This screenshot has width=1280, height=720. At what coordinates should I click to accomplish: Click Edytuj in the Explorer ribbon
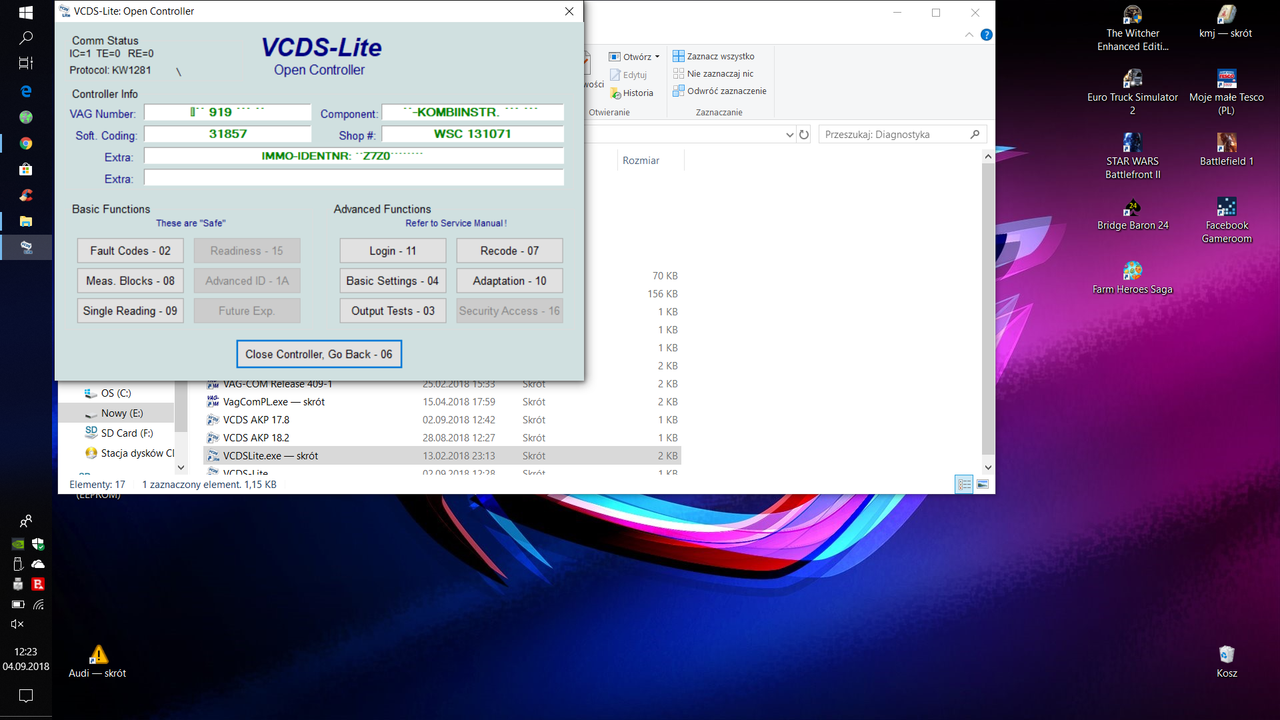click(627, 75)
